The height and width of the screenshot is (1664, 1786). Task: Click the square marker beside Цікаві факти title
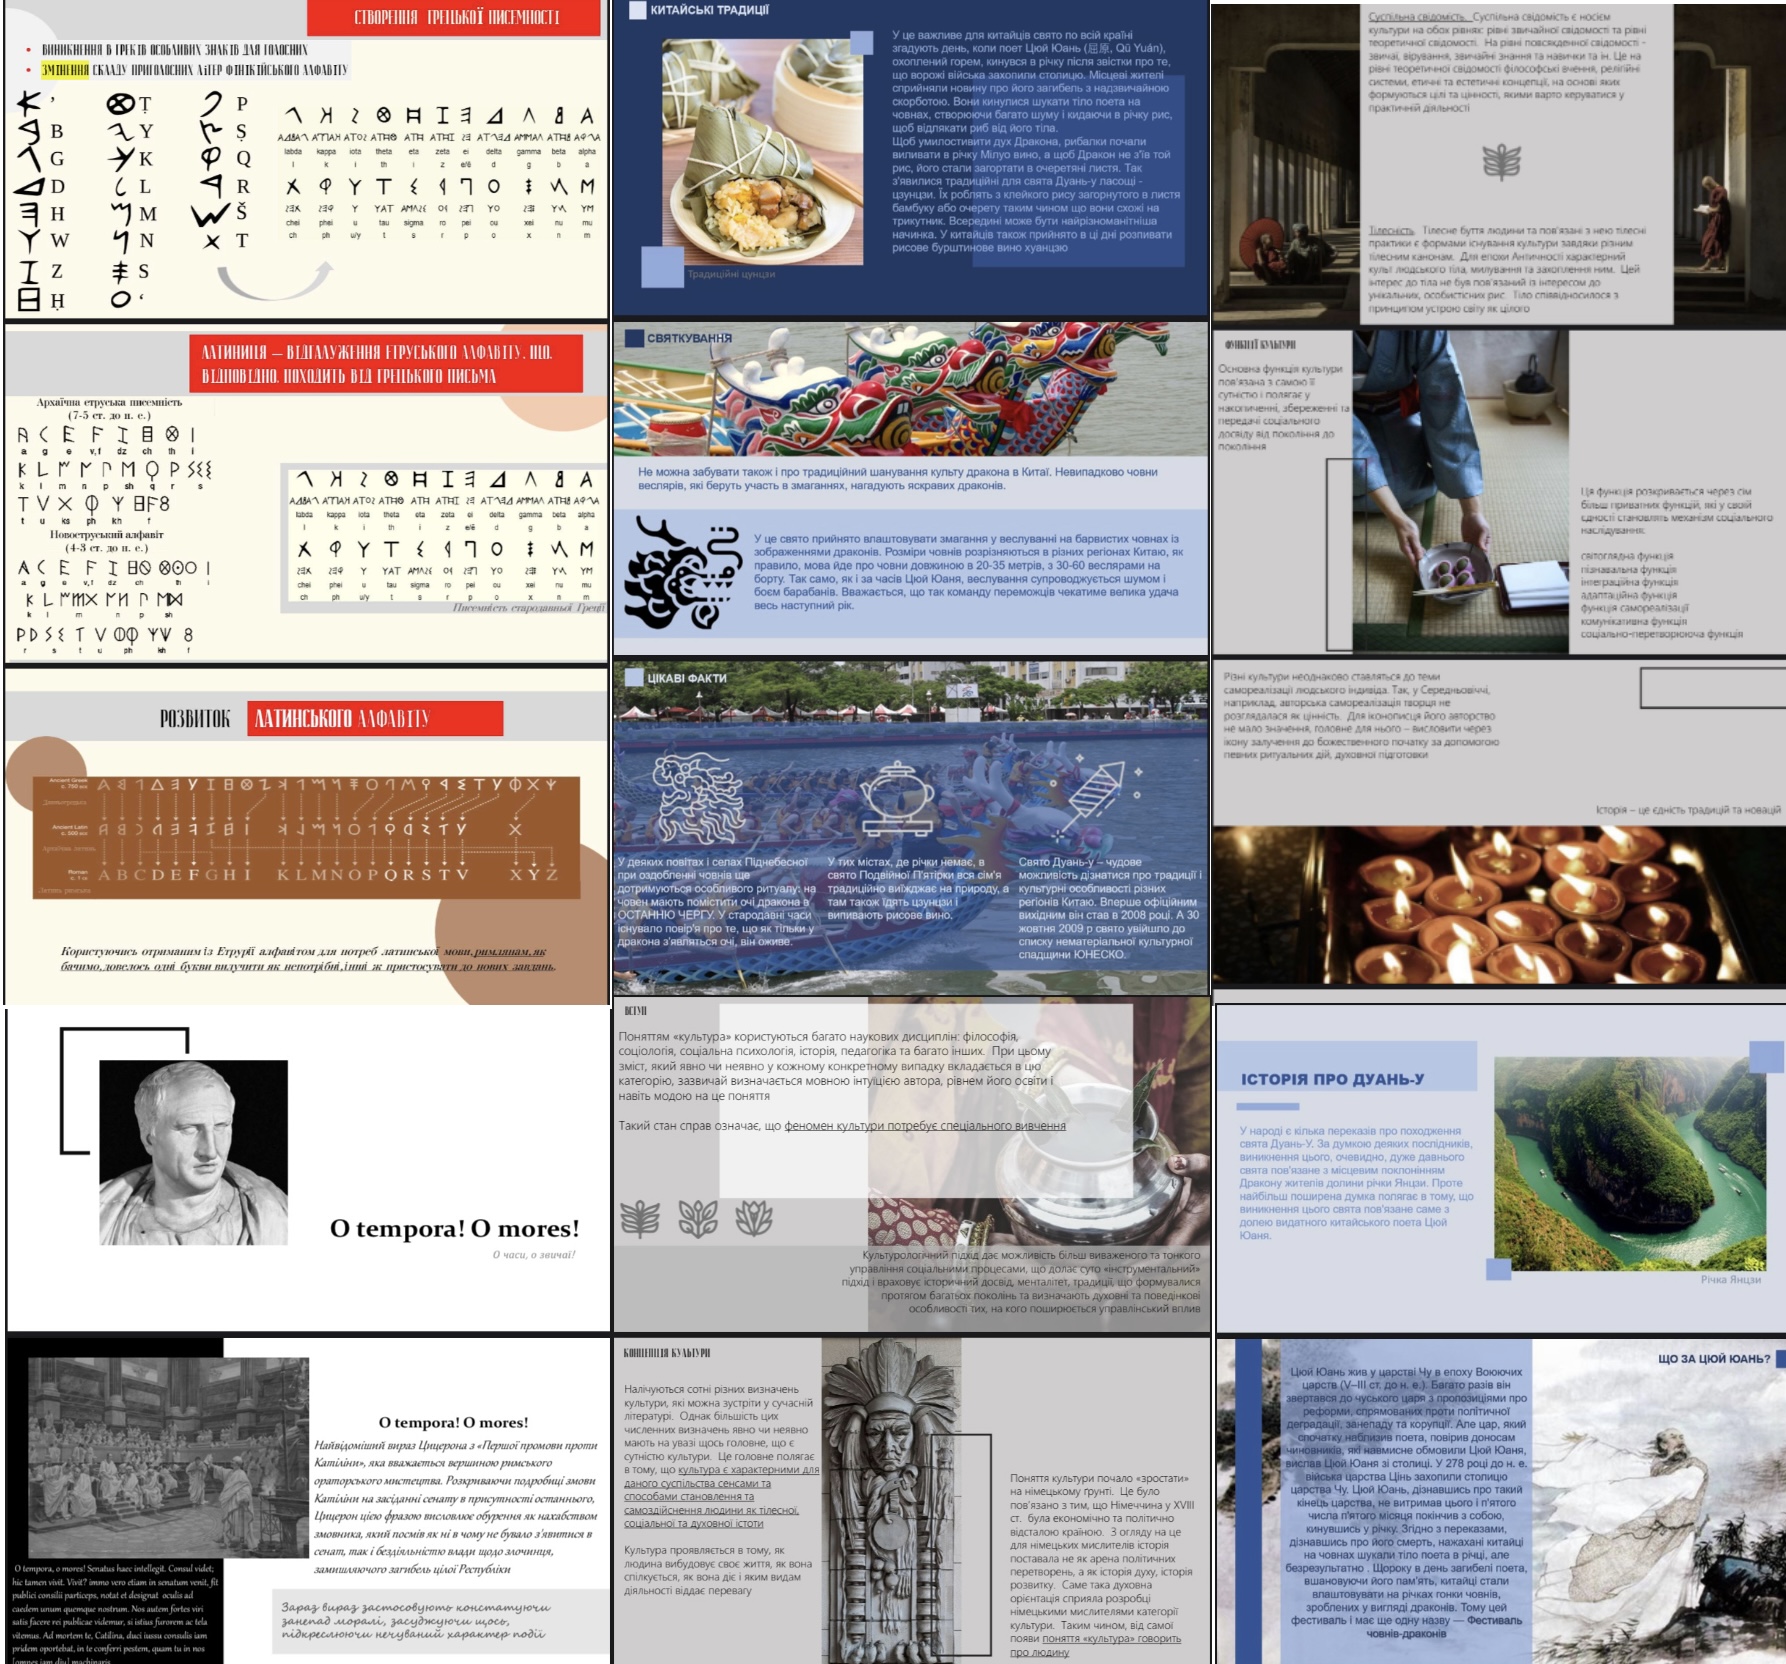pyautogui.click(x=634, y=677)
